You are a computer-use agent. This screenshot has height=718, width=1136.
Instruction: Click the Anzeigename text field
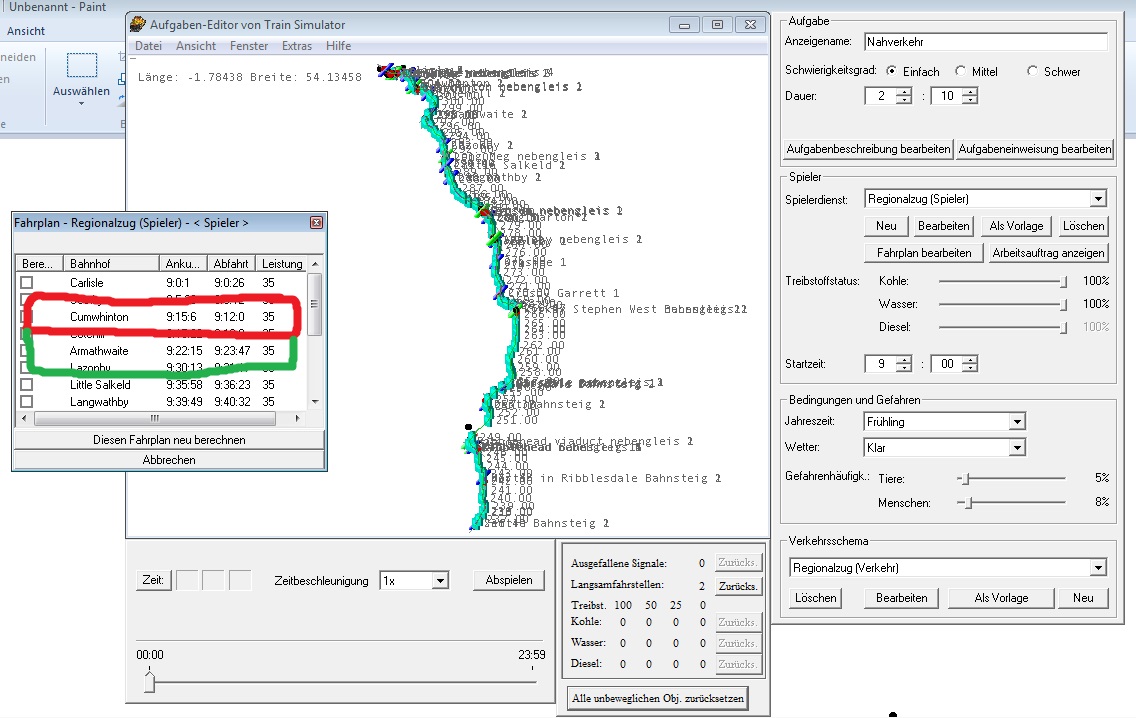point(985,42)
